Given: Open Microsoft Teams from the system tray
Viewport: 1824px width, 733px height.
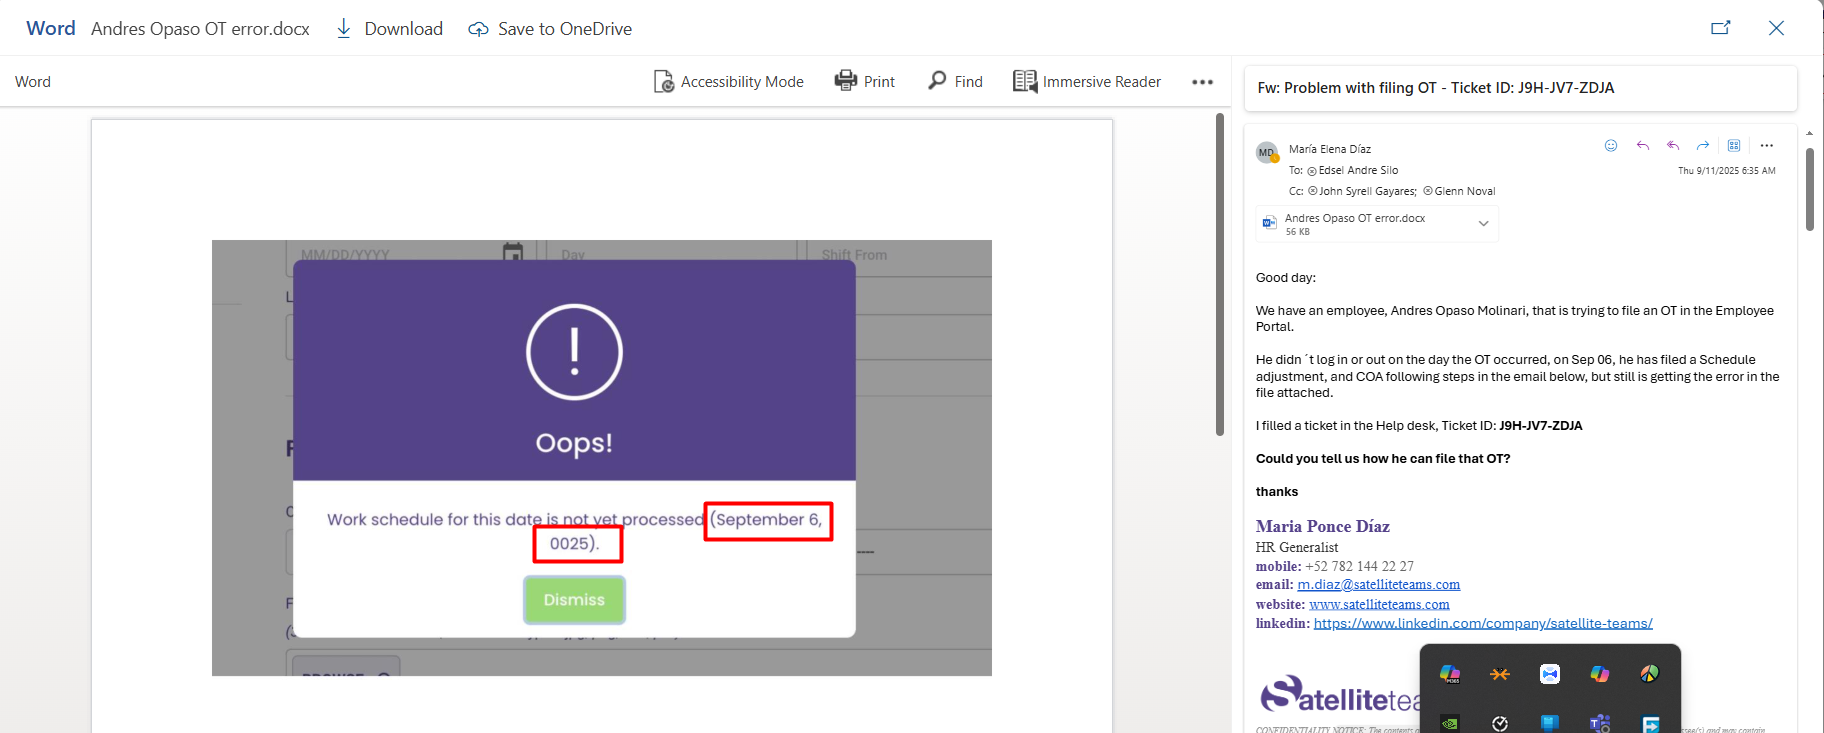Looking at the screenshot, I should (x=1599, y=723).
